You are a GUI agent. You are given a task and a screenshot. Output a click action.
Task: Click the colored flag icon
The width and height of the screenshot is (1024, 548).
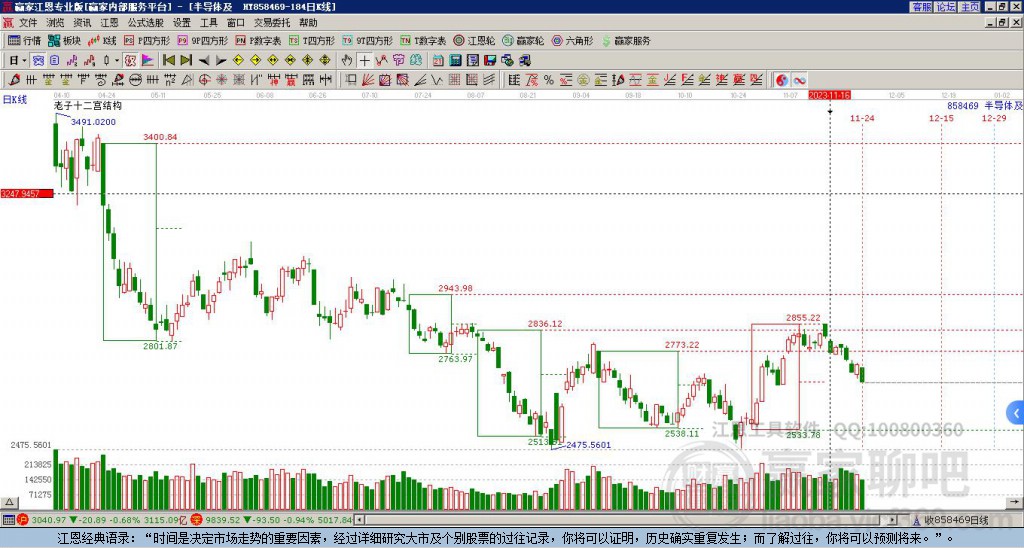148,61
